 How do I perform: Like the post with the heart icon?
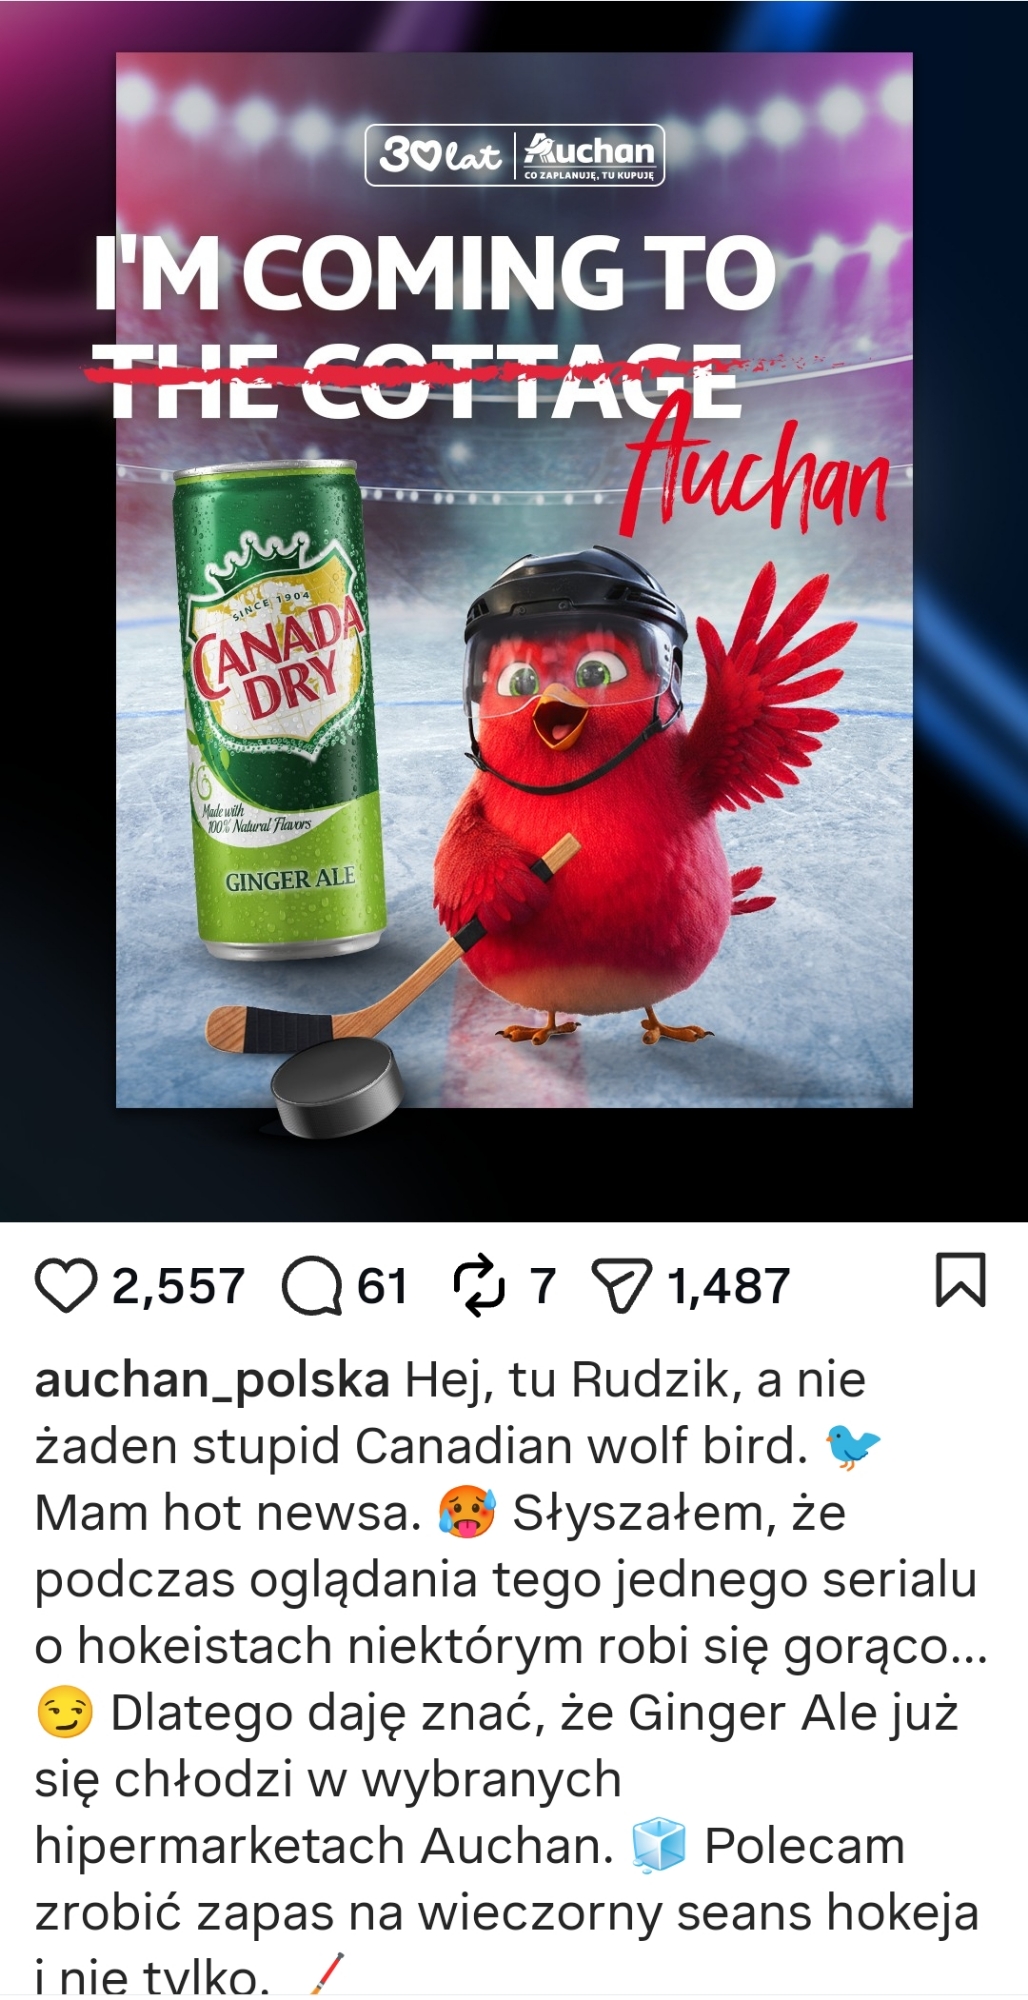pyautogui.click(x=66, y=1285)
